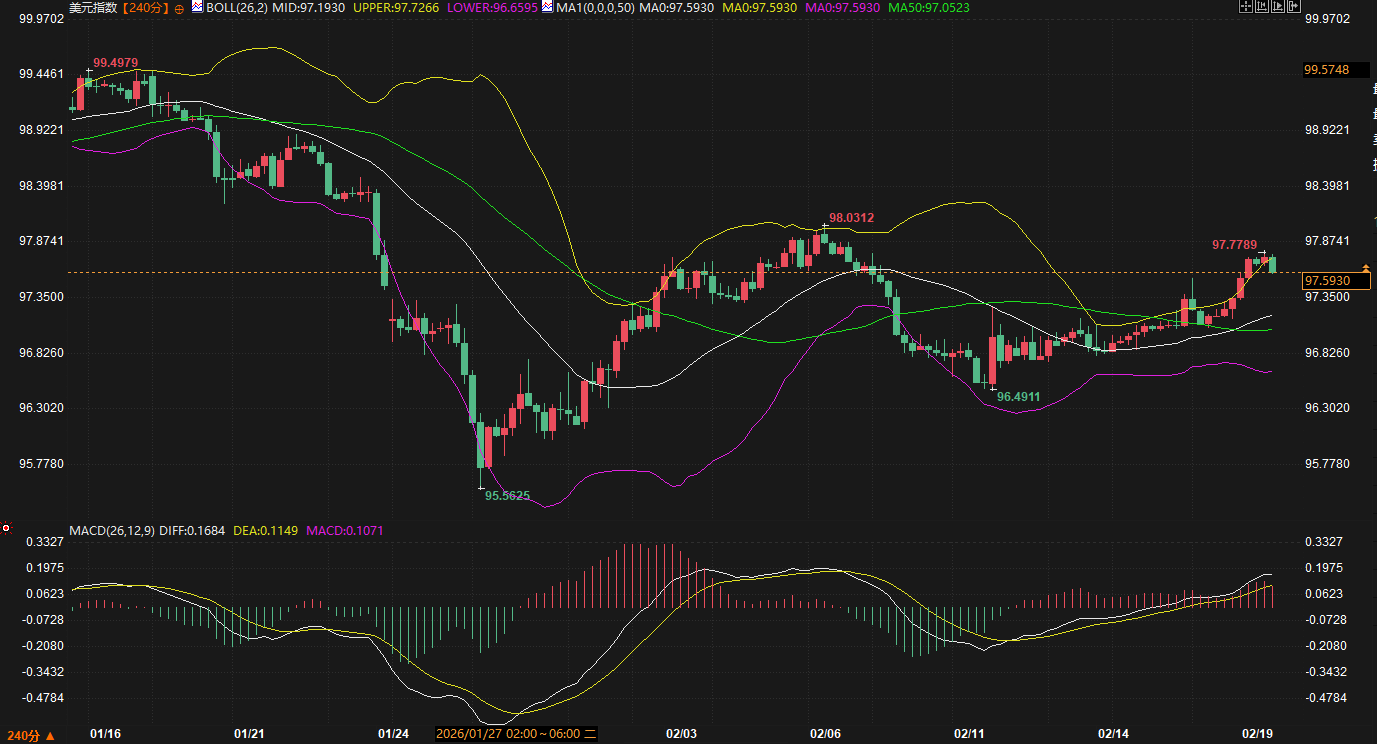This screenshot has height=744, width=1377.
Task: Click the rightmost chart tool icon at top right
Action: tap(1294, 7)
